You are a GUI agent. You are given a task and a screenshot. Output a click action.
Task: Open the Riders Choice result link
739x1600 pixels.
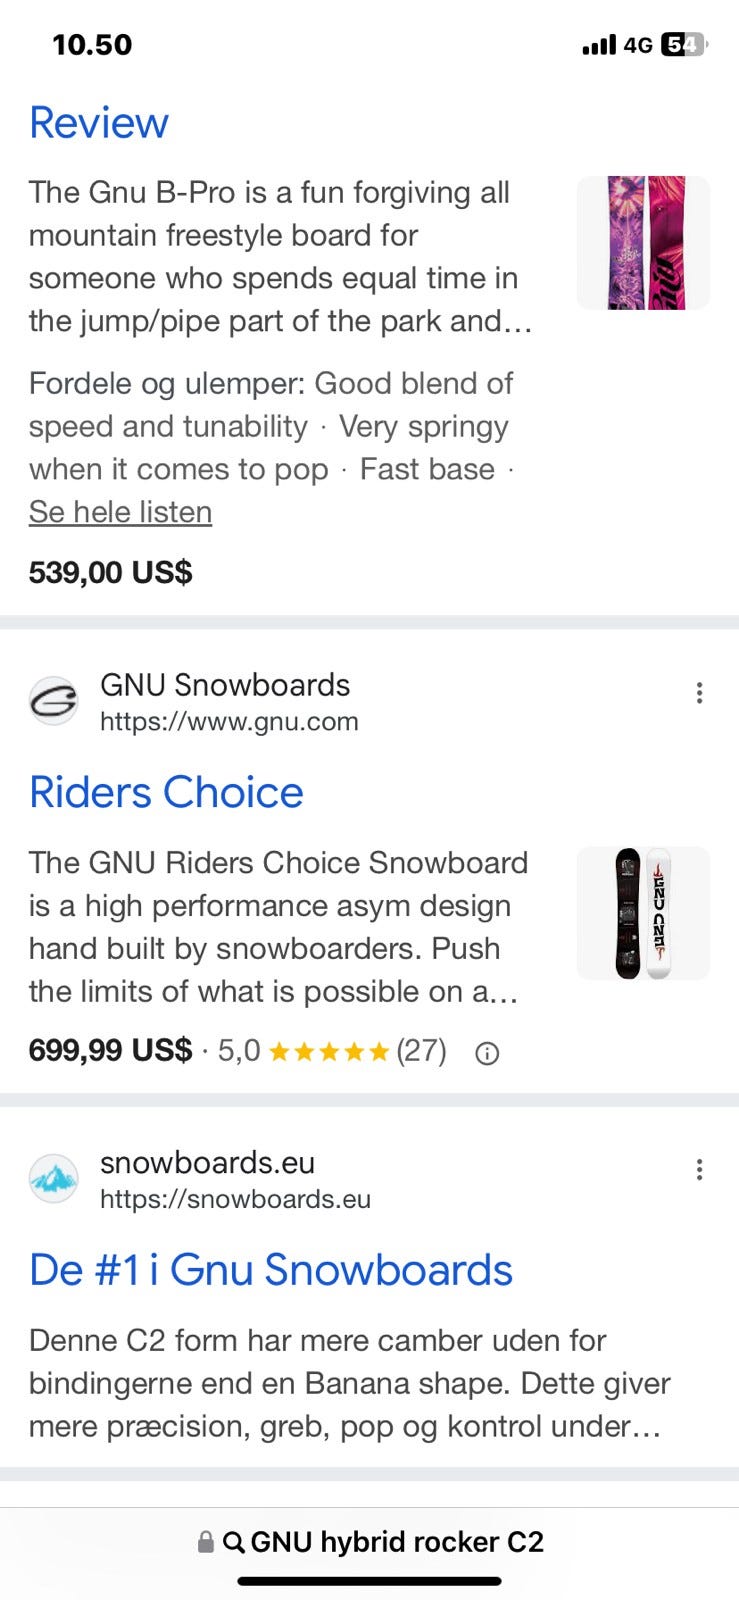pyautogui.click(x=166, y=792)
